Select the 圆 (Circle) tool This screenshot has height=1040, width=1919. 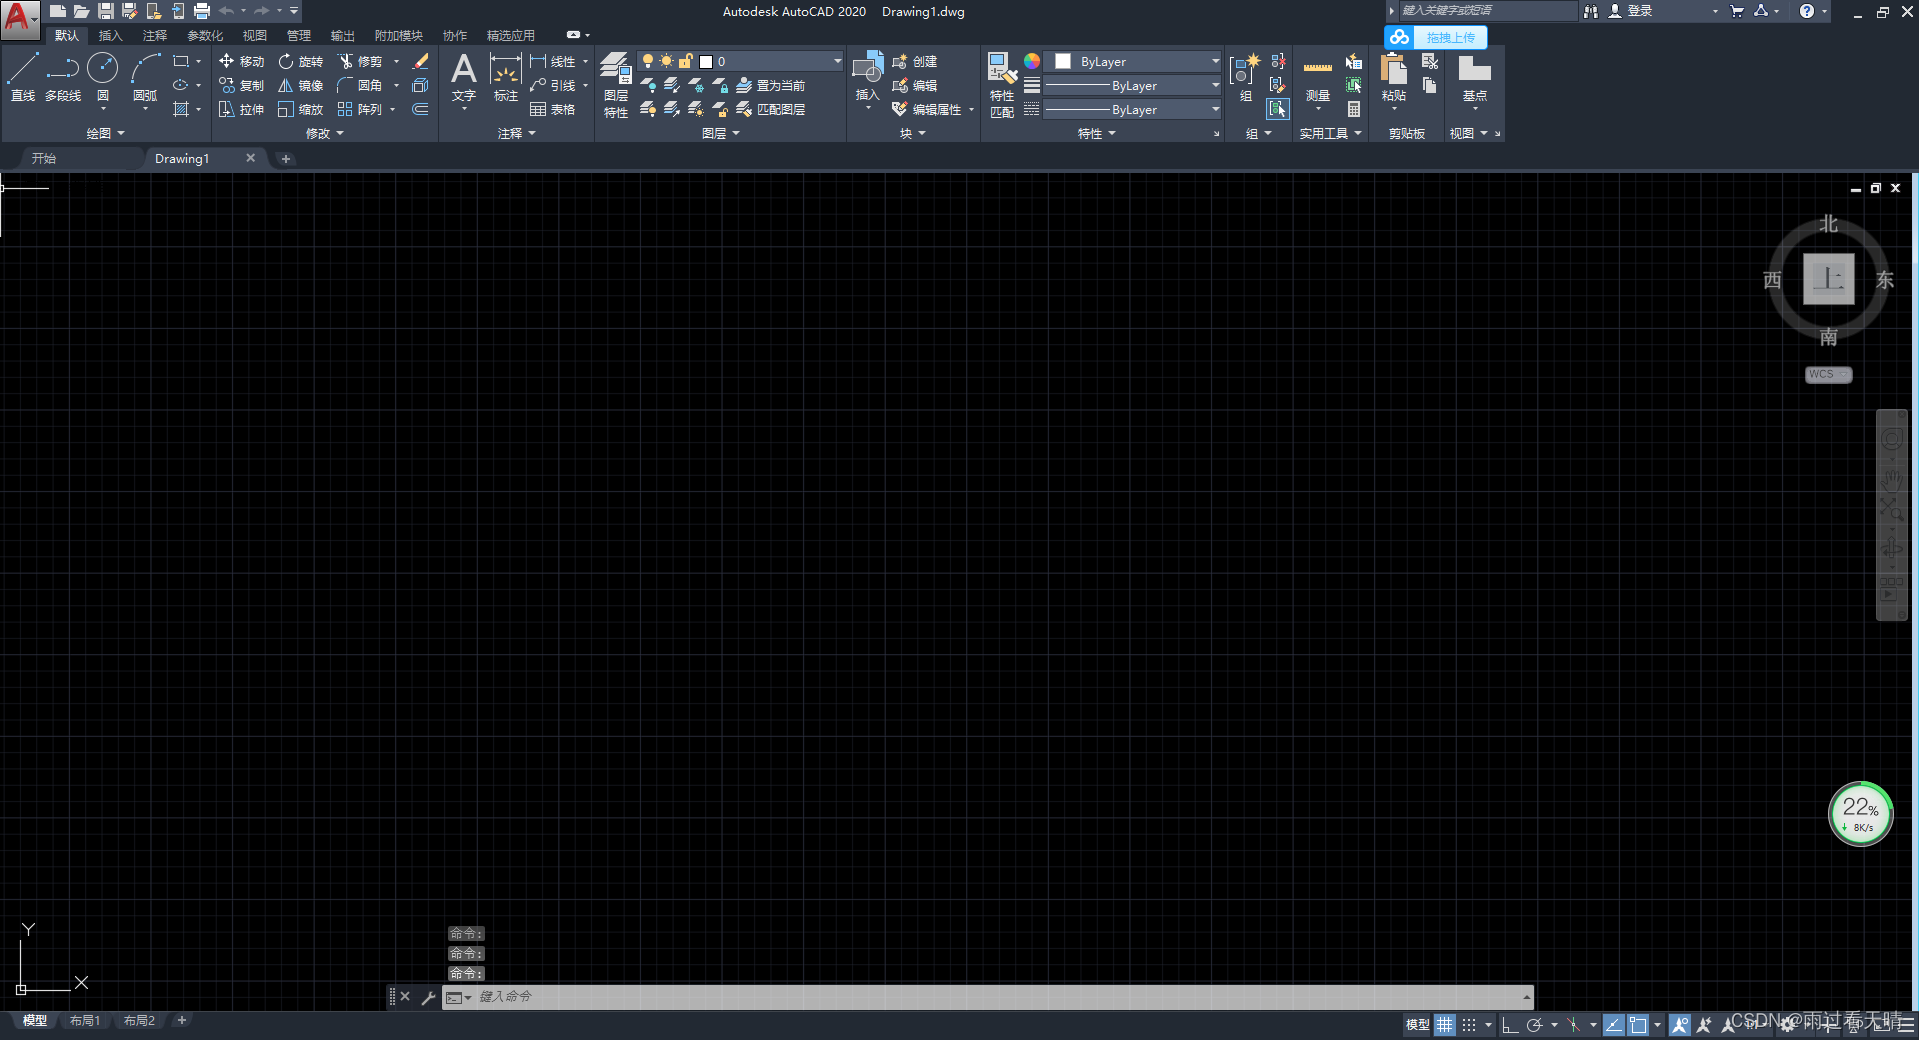(102, 78)
